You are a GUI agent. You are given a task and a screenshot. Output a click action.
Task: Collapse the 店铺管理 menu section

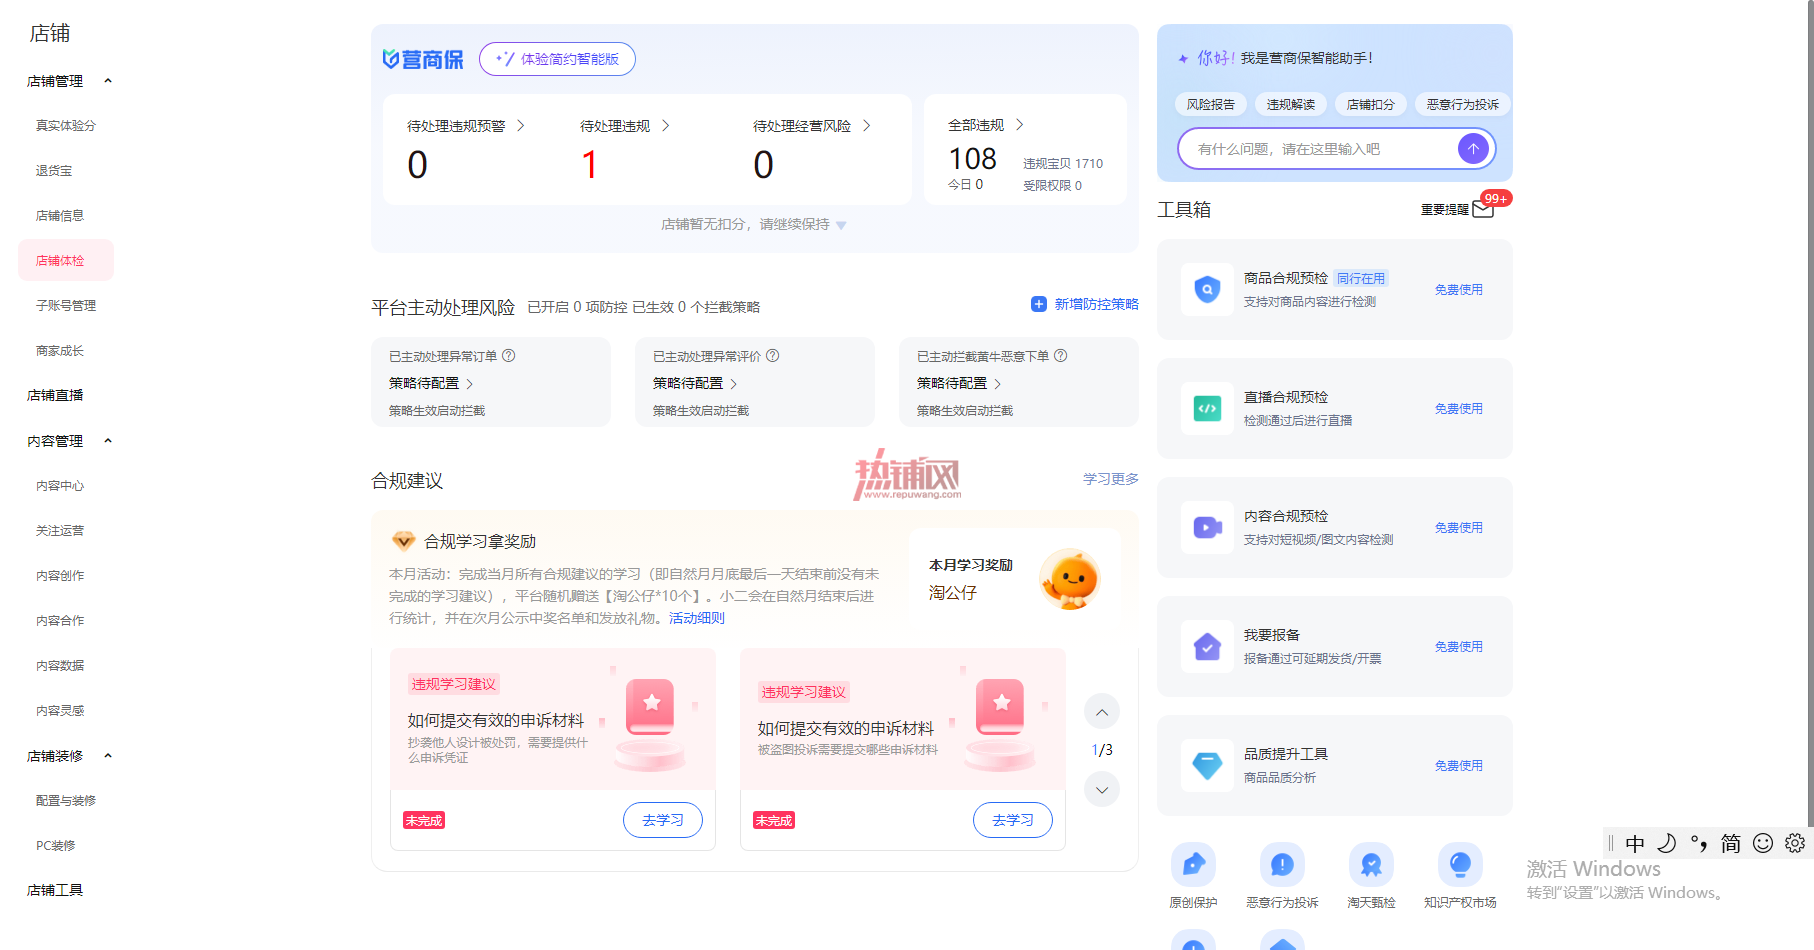108,81
